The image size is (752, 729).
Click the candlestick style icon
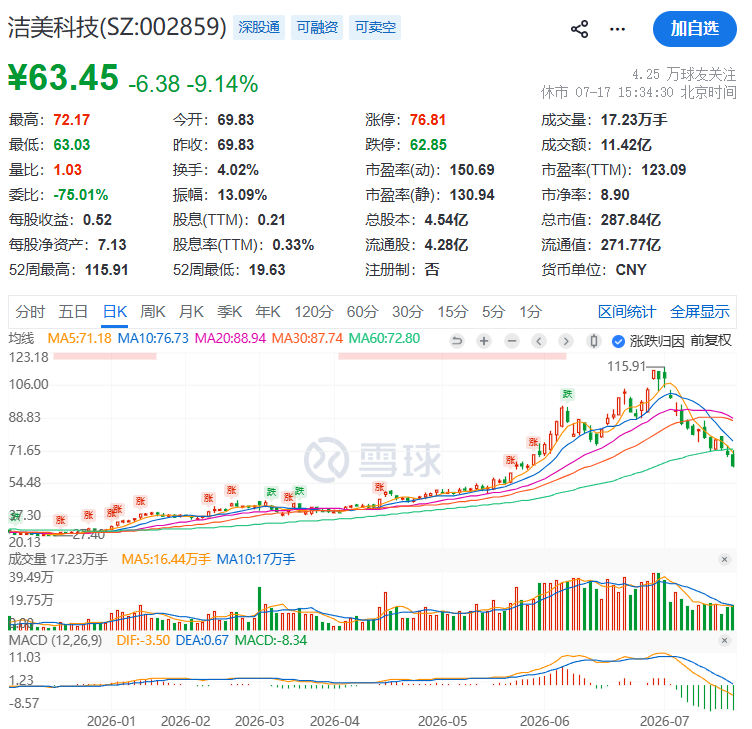[594, 341]
